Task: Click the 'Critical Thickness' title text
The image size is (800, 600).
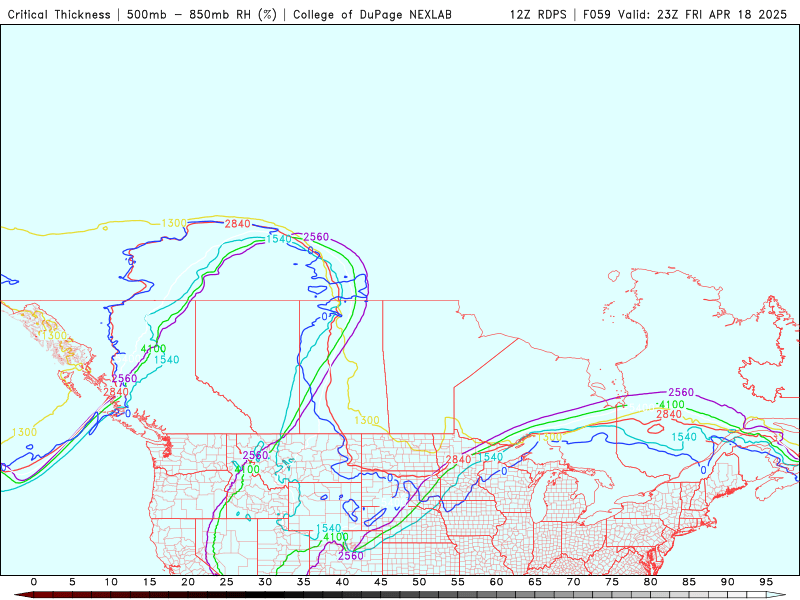Action: click(59, 14)
